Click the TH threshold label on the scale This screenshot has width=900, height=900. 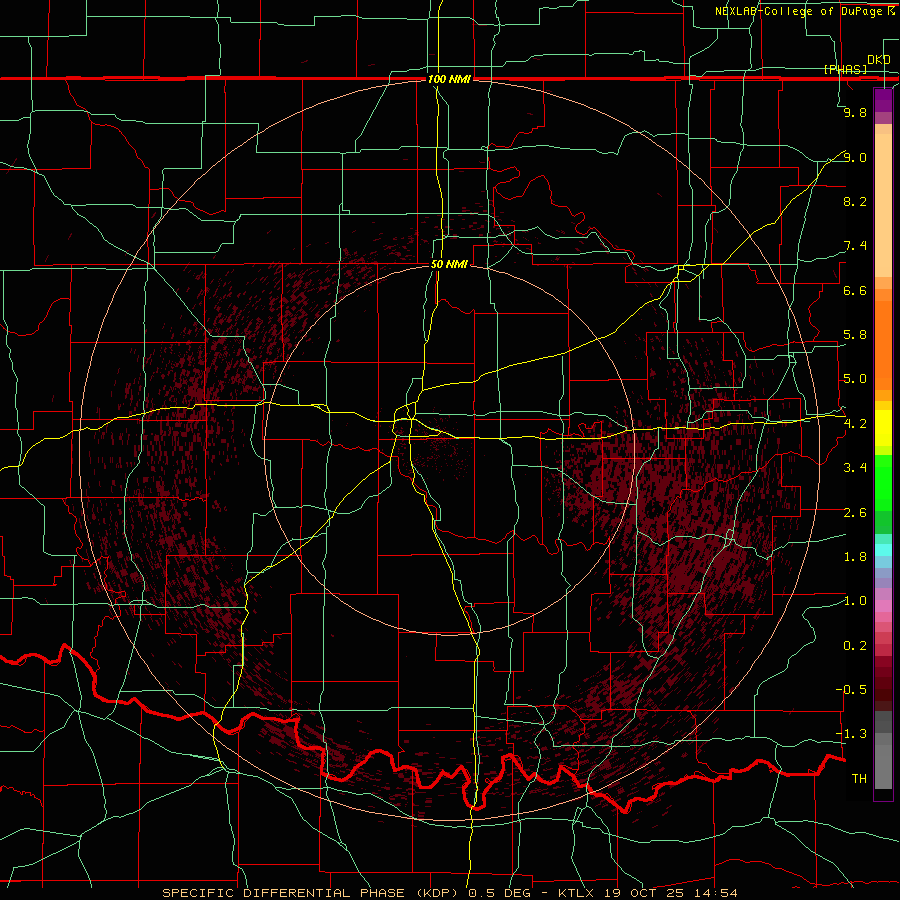click(859, 778)
